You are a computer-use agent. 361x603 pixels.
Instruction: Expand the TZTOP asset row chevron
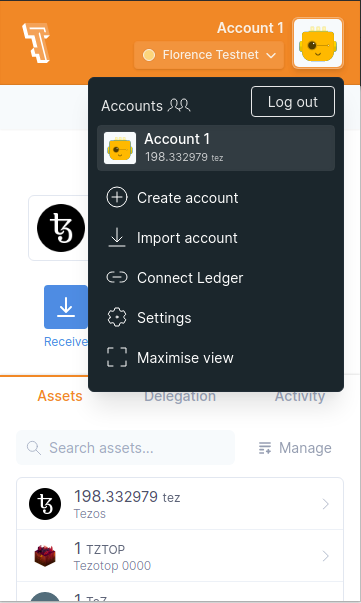(x=325, y=556)
